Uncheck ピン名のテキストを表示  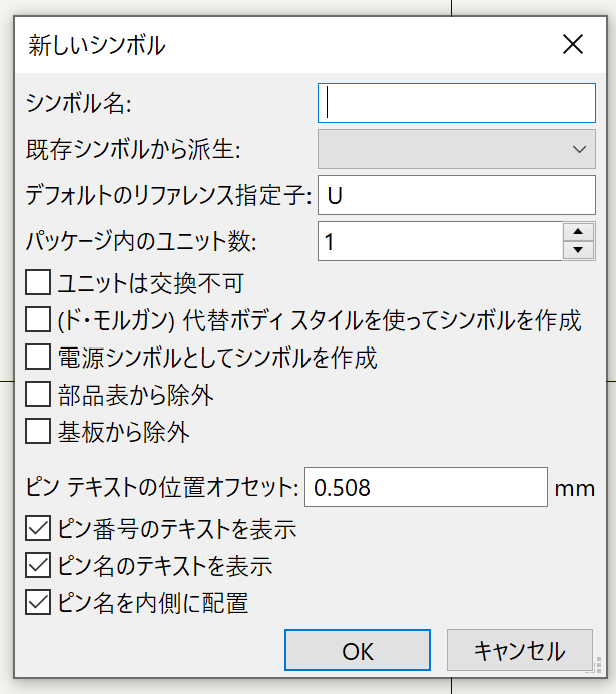pyautogui.click(x=38, y=565)
